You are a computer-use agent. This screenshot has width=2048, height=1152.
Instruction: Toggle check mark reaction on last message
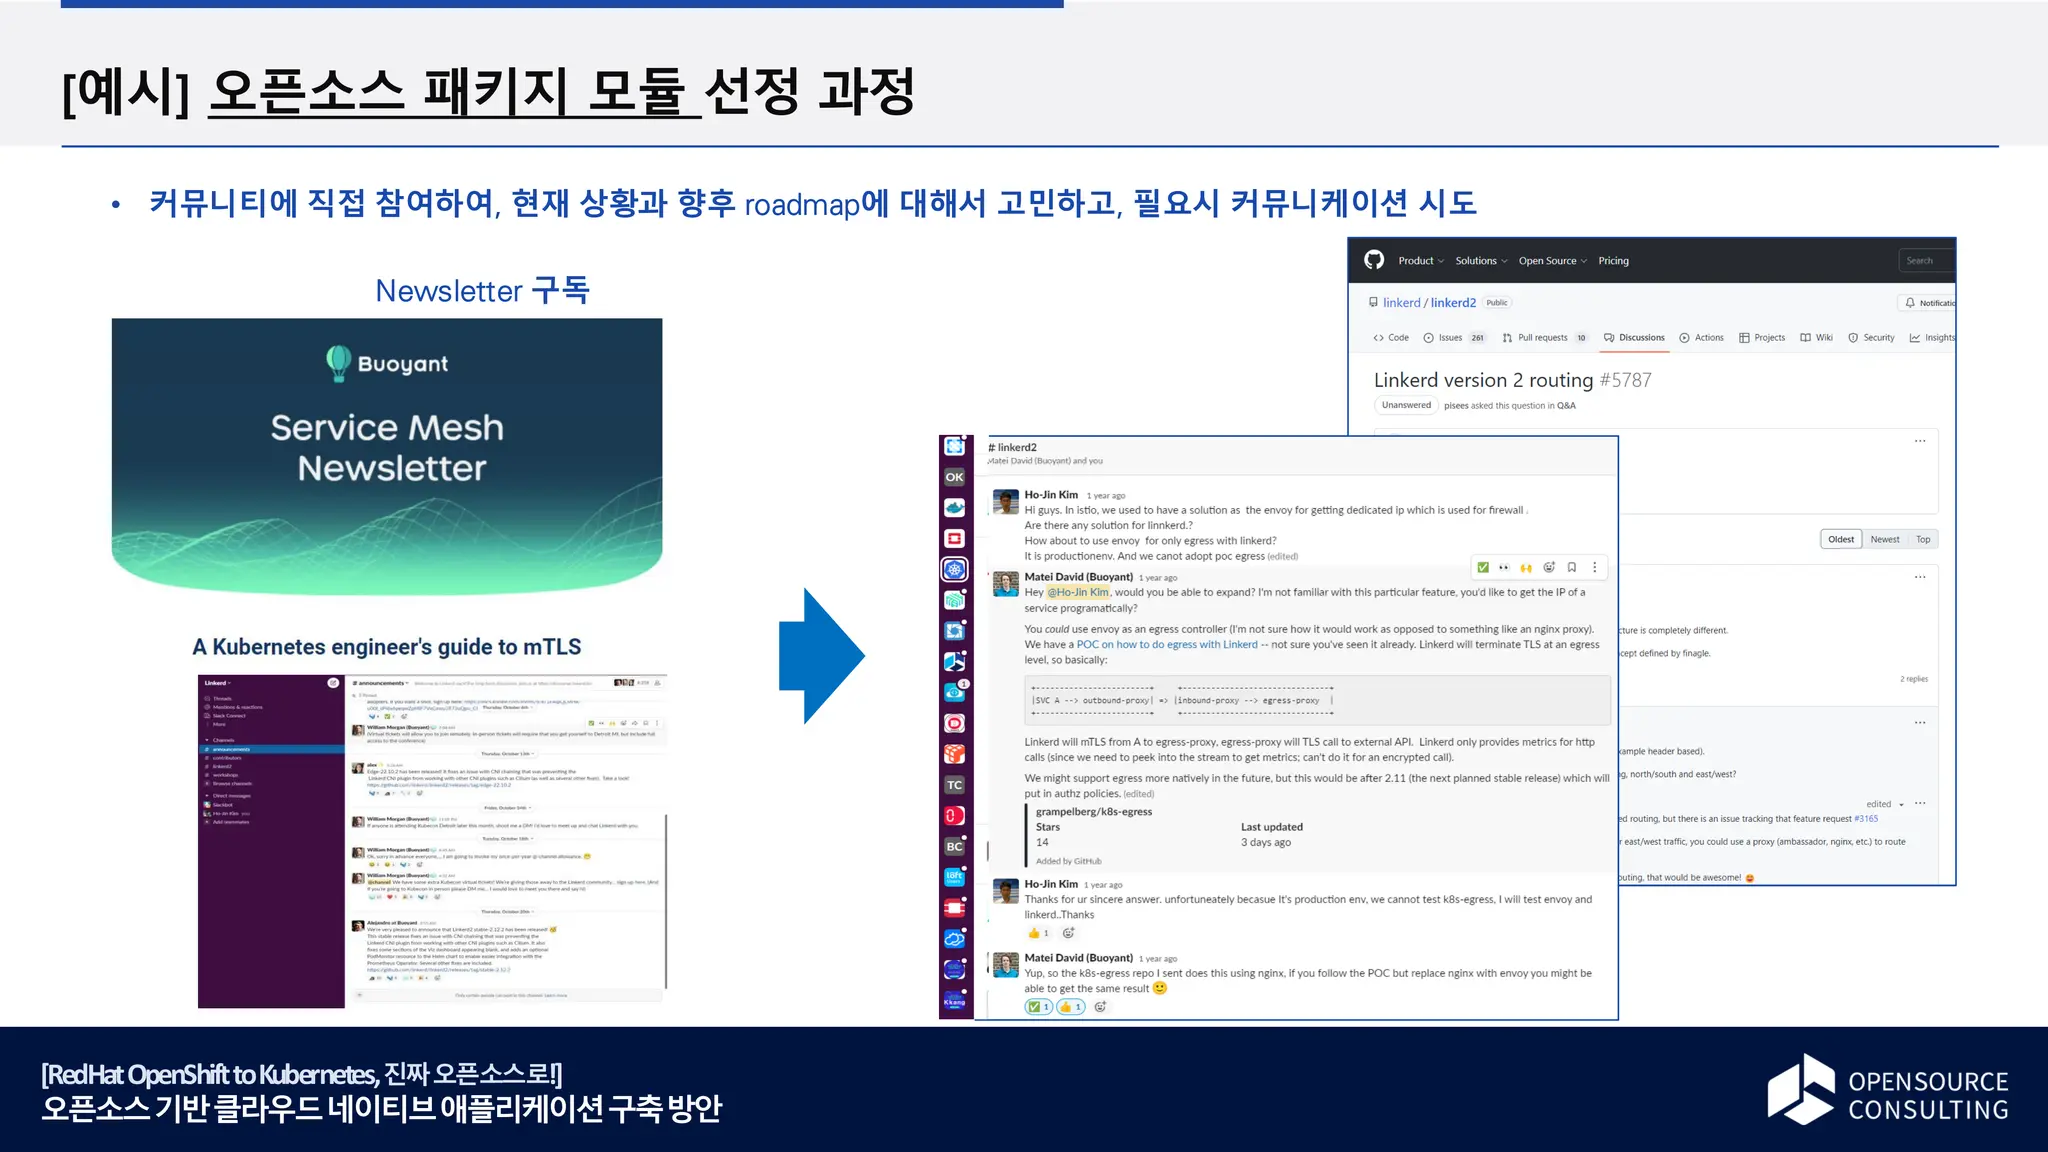(x=1038, y=1007)
